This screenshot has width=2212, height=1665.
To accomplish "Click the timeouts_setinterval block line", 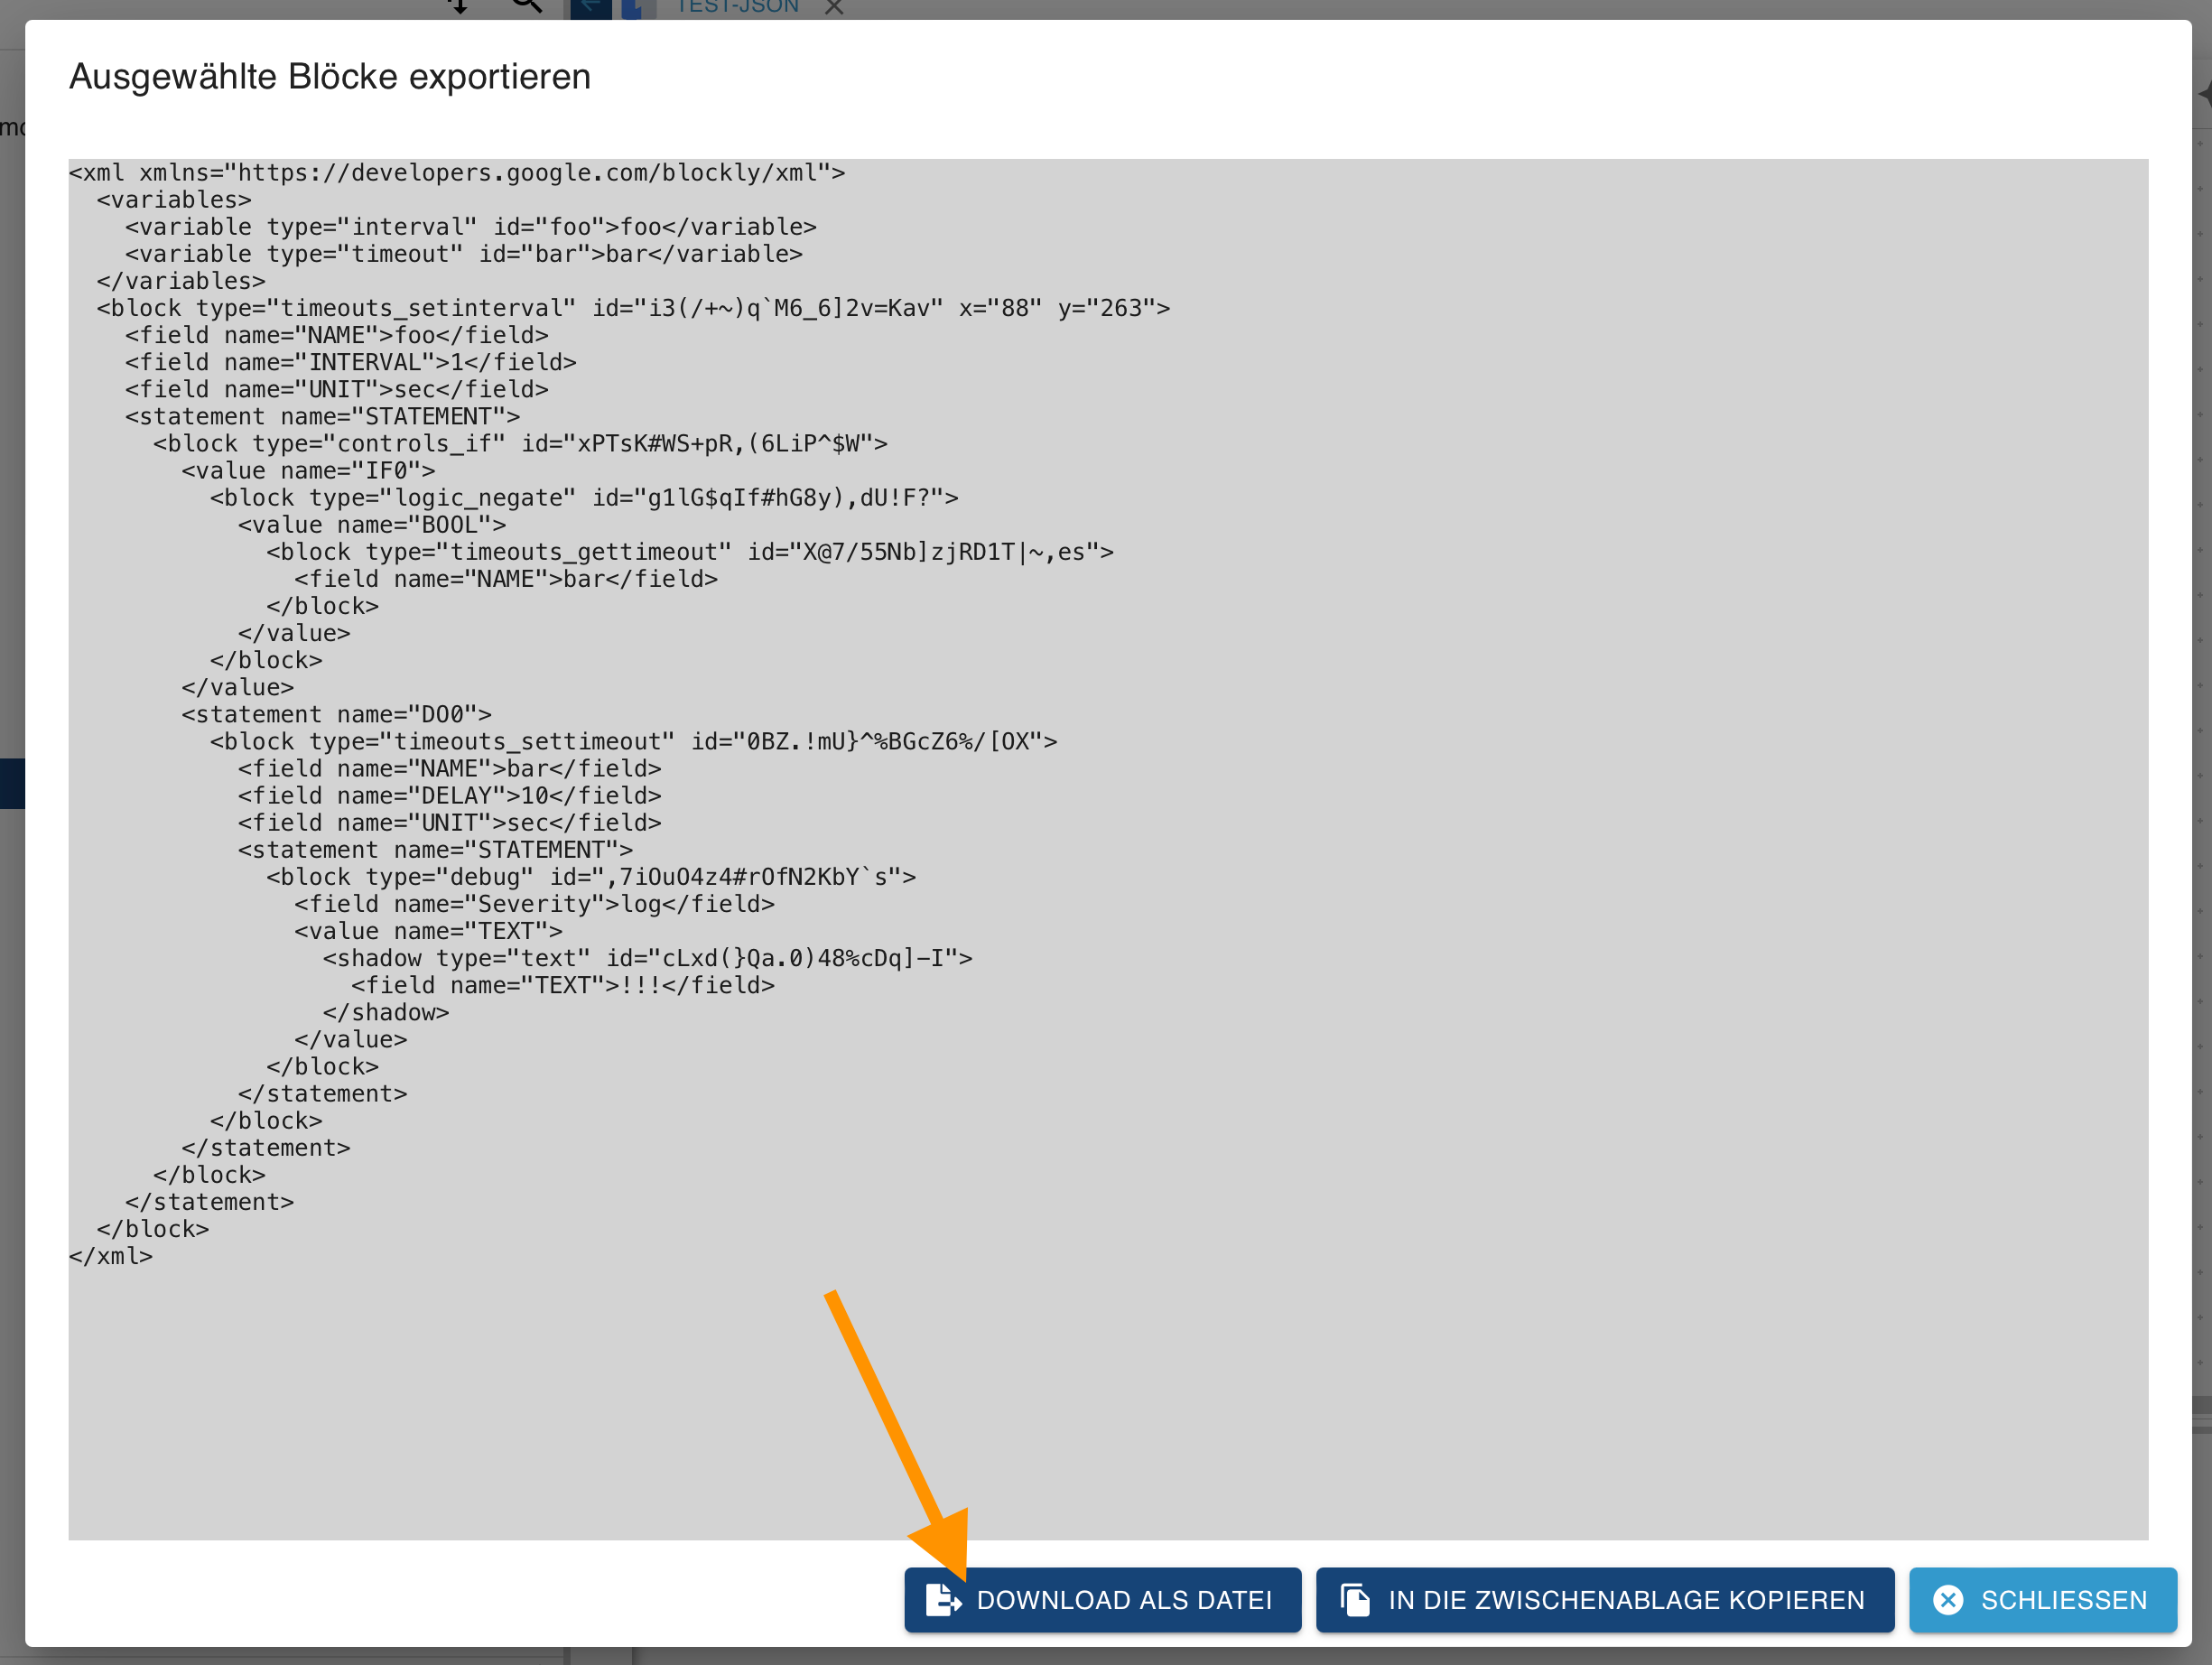I will pyautogui.click(x=632, y=308).
